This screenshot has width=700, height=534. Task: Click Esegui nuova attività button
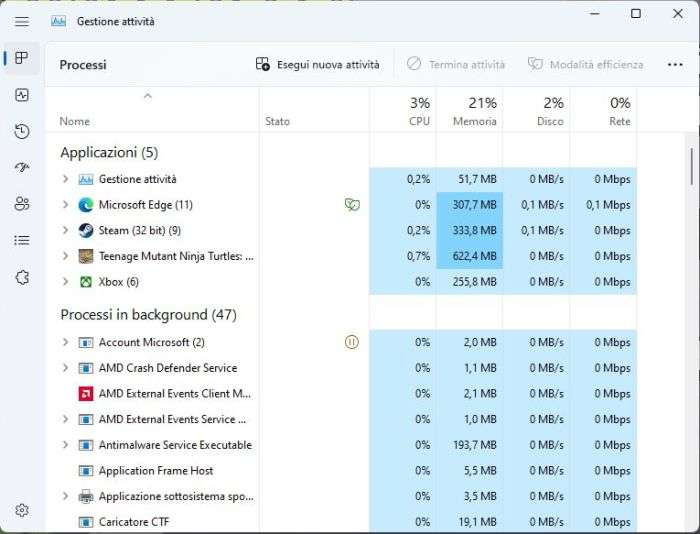tap(317, 65)
